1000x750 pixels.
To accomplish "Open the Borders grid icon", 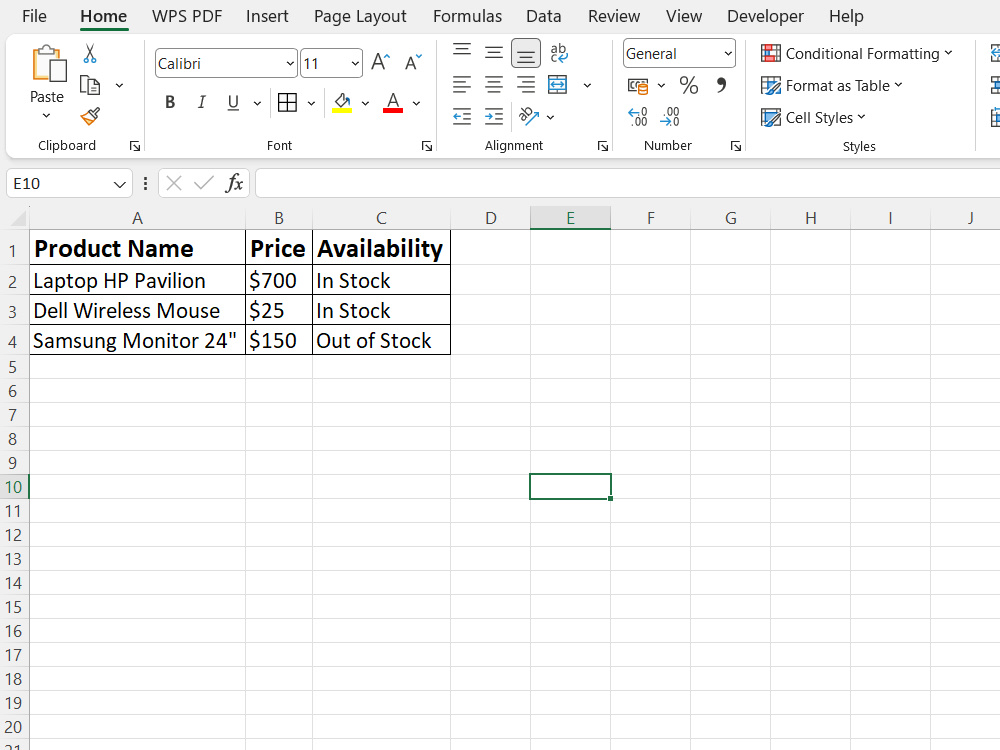I will click(x=288, y=103).
